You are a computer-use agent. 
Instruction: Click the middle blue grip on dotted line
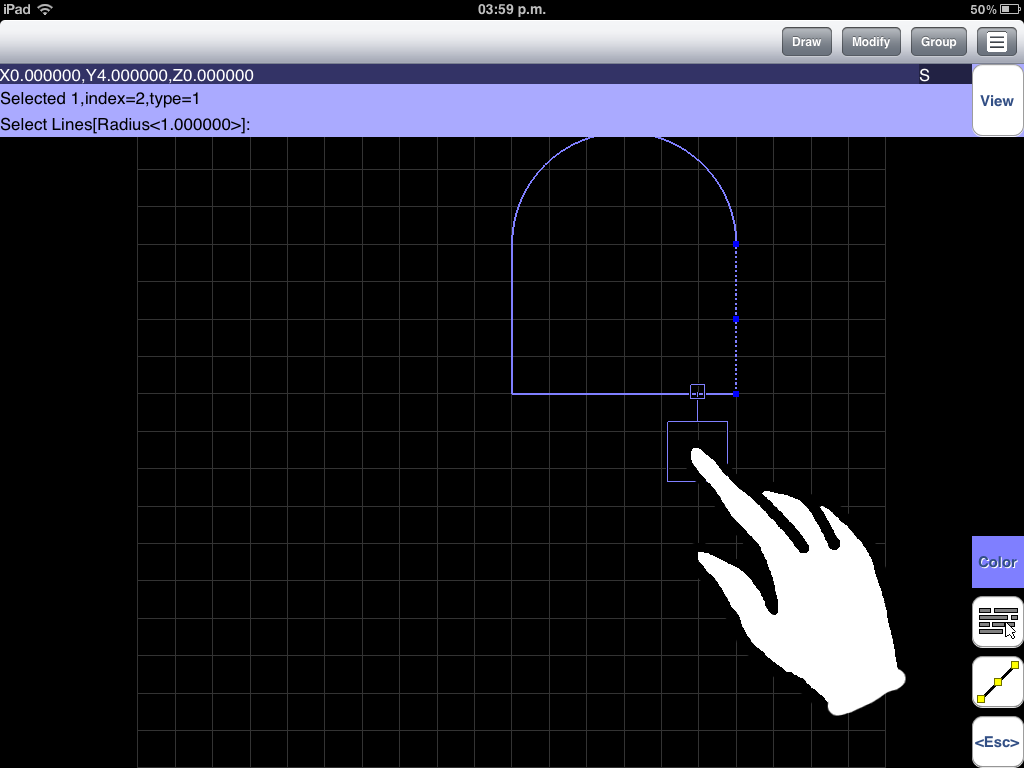[x=737, y=318]
